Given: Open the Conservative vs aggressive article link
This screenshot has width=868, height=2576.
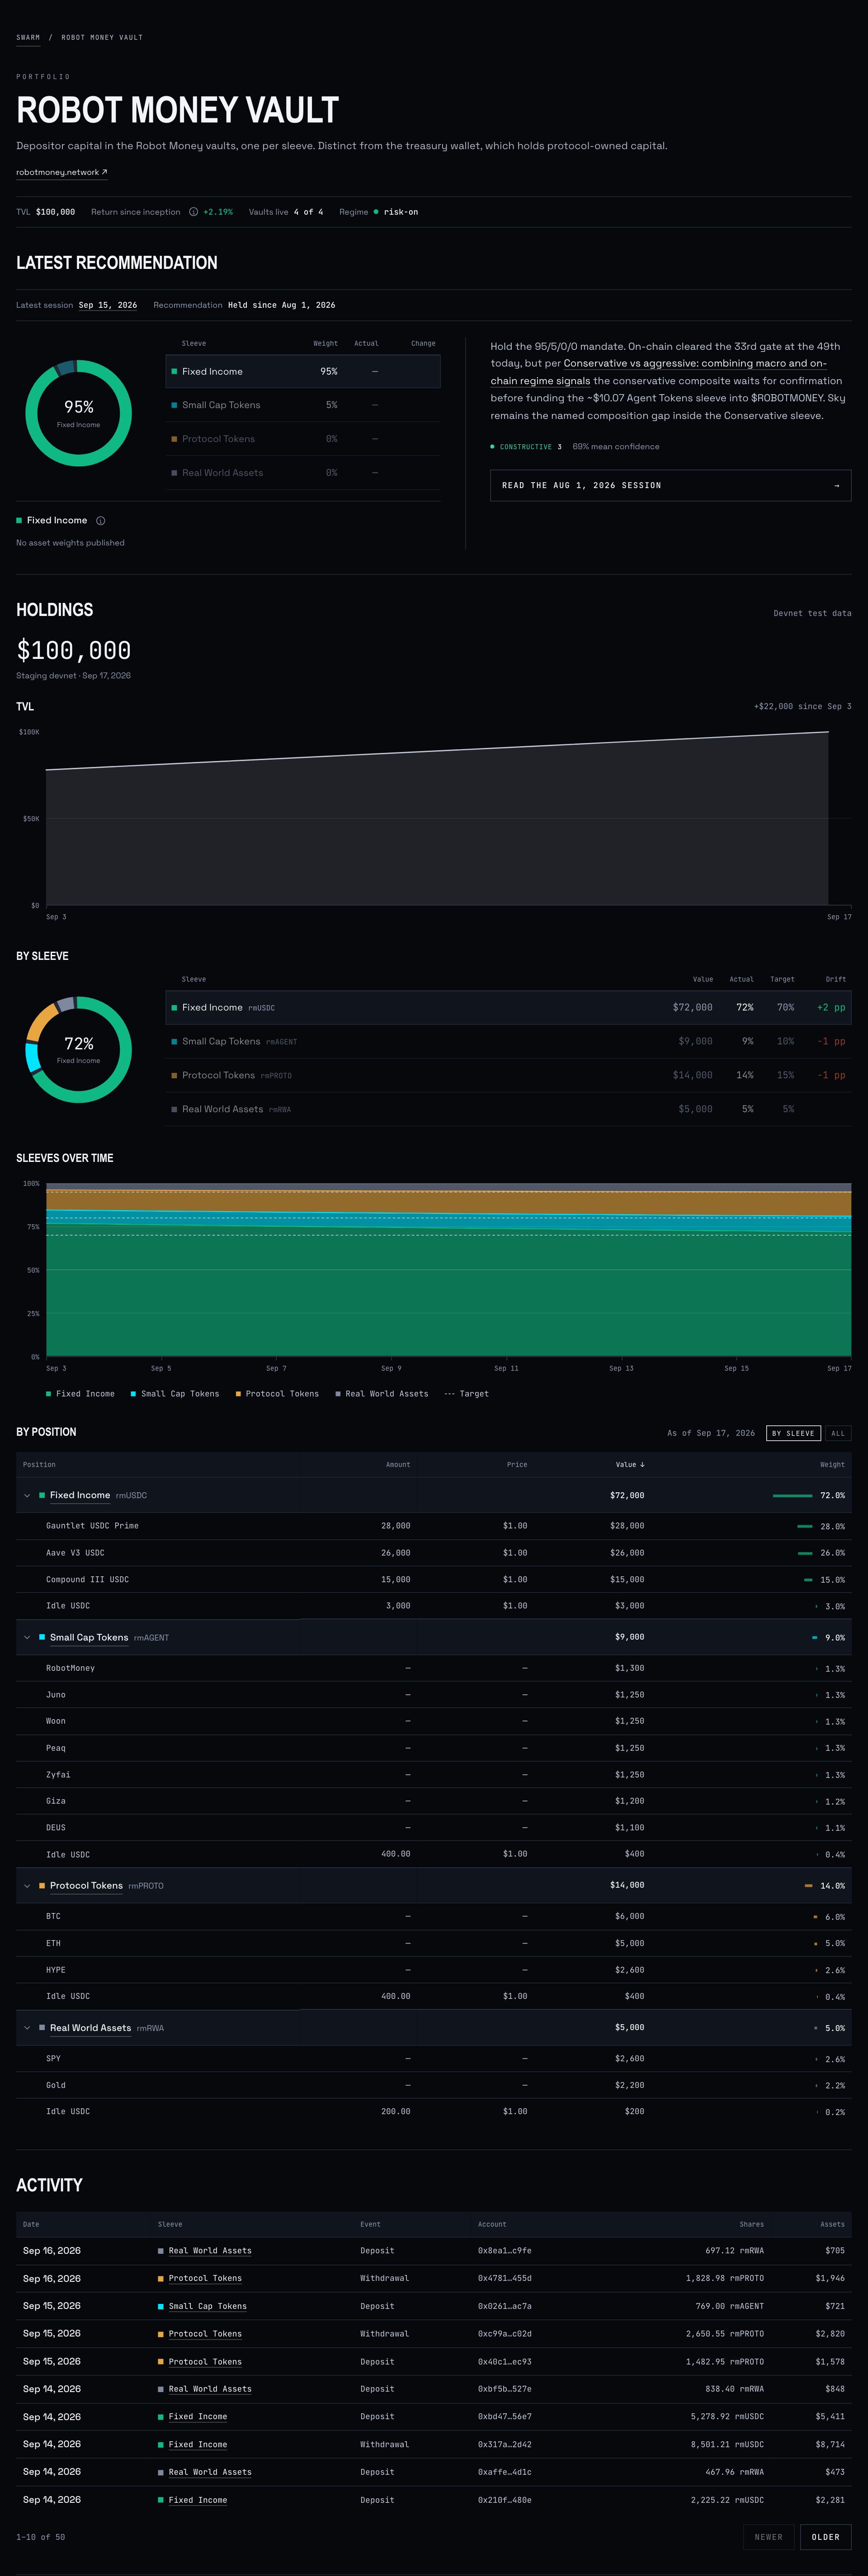Looking at the screenshot, I should (659, 372).
